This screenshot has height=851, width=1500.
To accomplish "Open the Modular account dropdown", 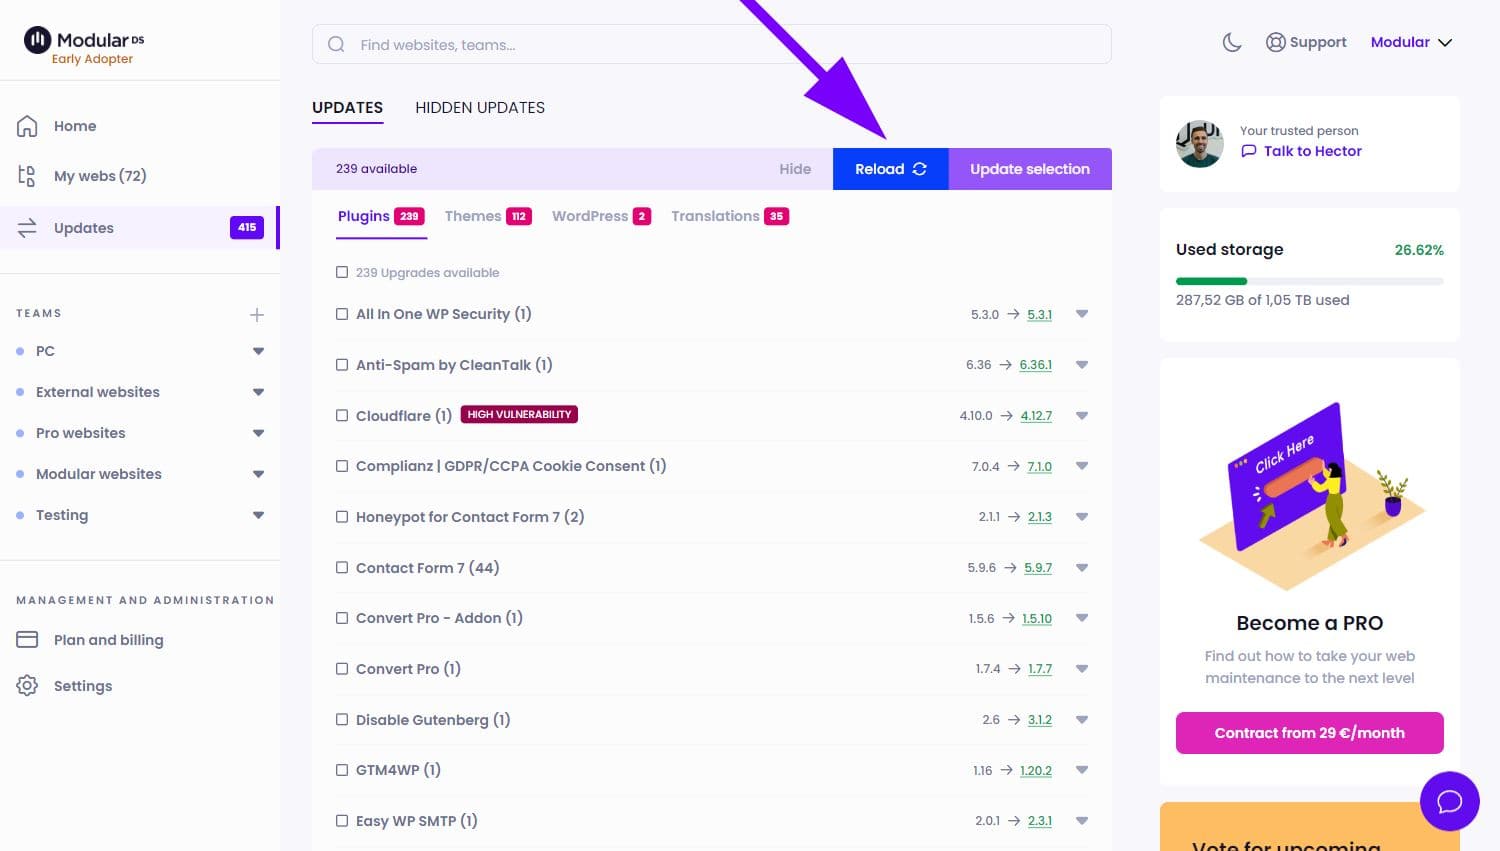I will 1411,42.
